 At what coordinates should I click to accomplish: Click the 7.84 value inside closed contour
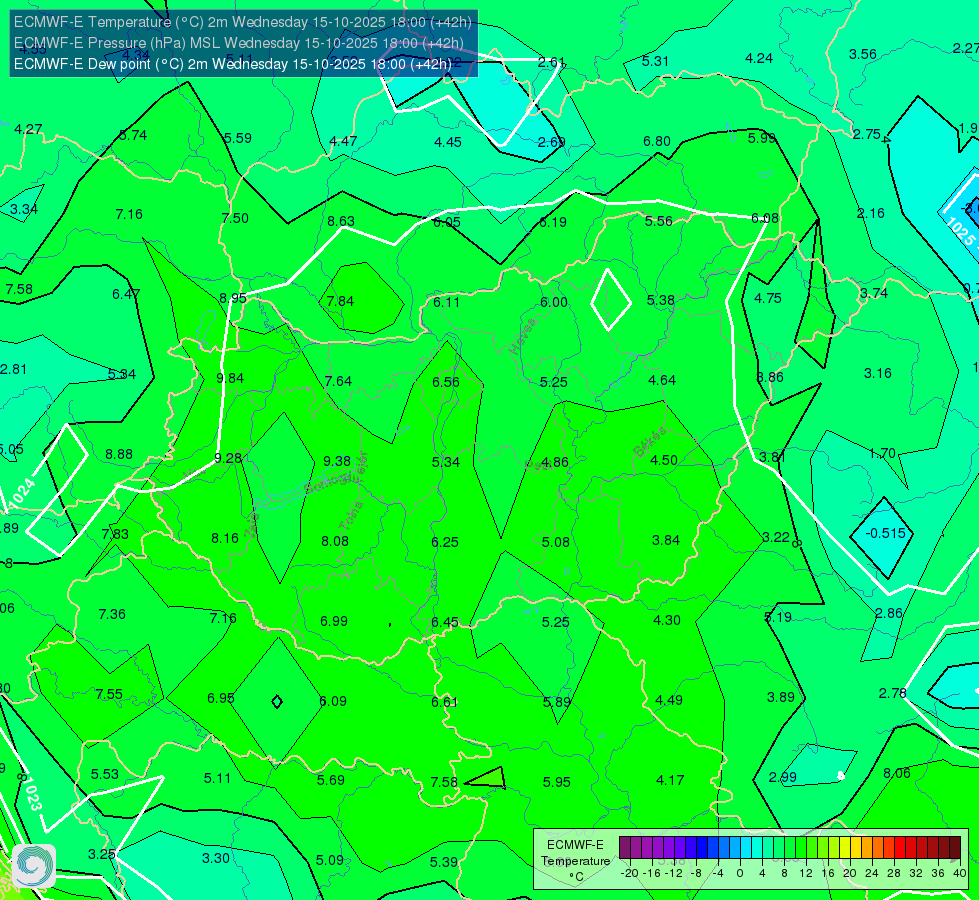(340, 301)
